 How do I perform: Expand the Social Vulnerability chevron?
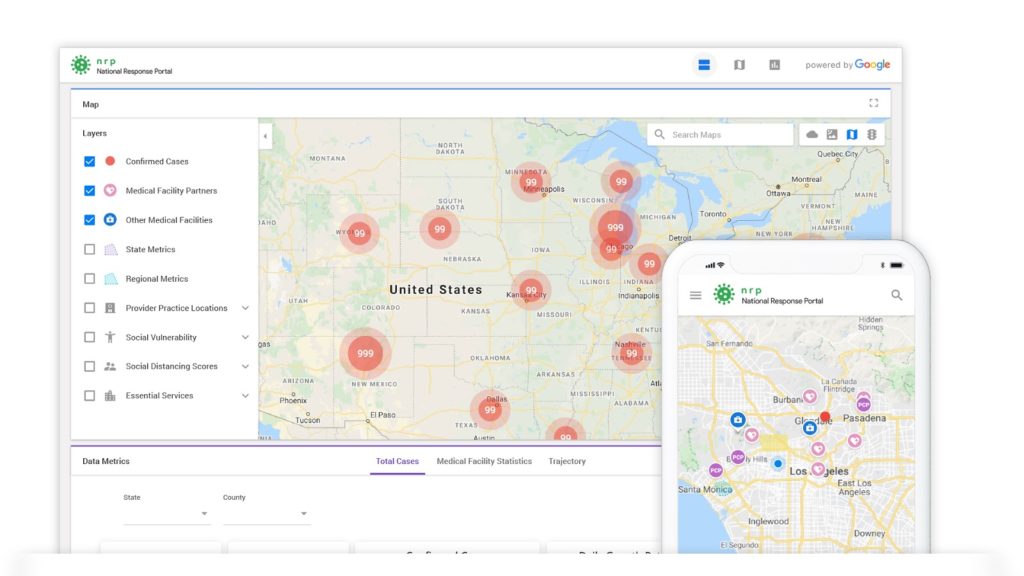click(x=246, y=337)
